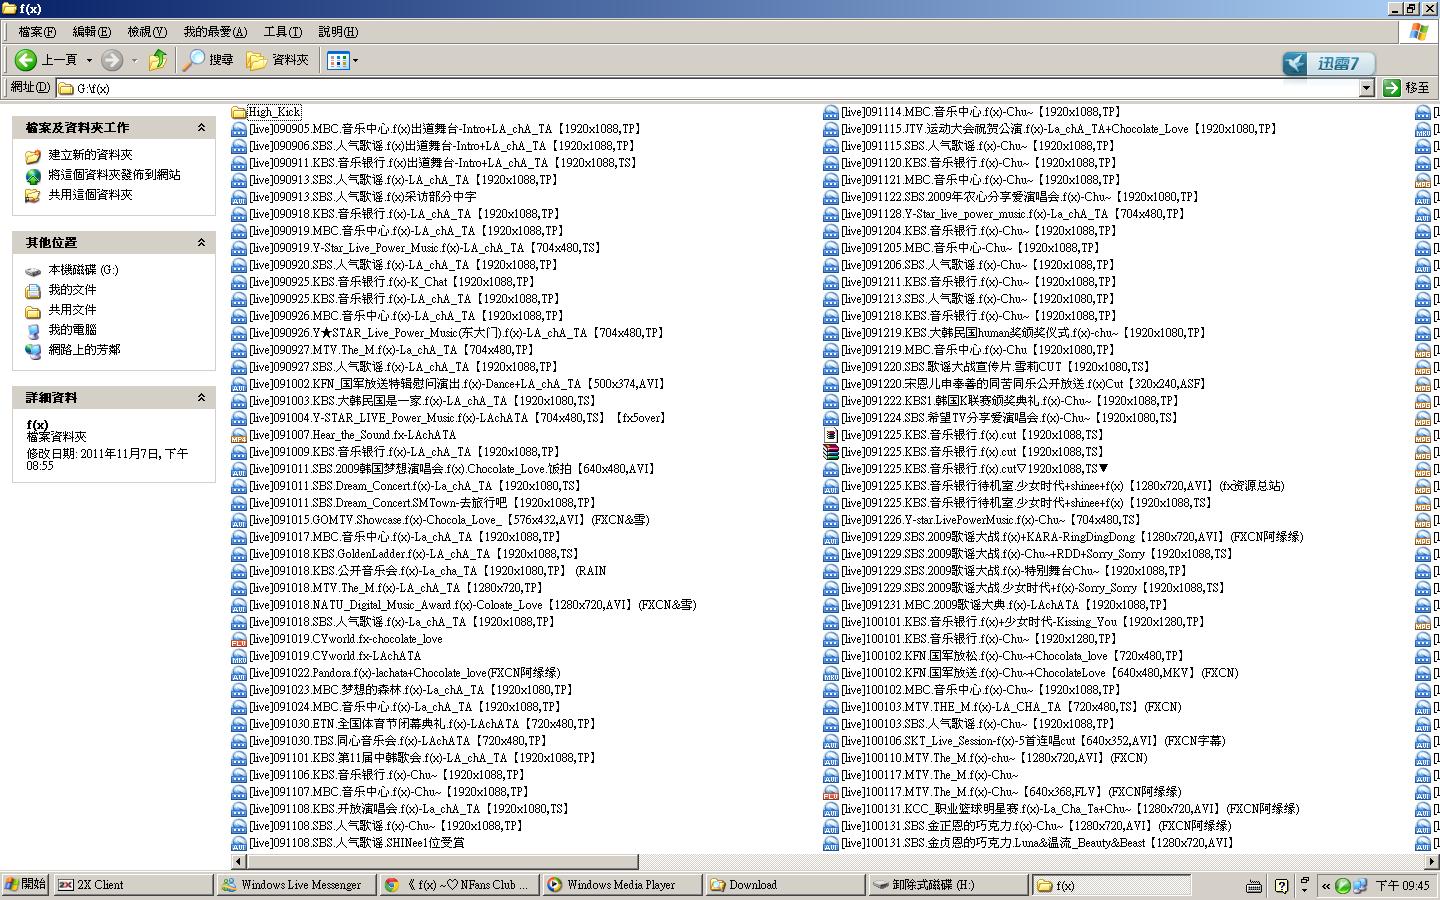Switch to the Chrome NFans Club taskbar button

(460, 885)
